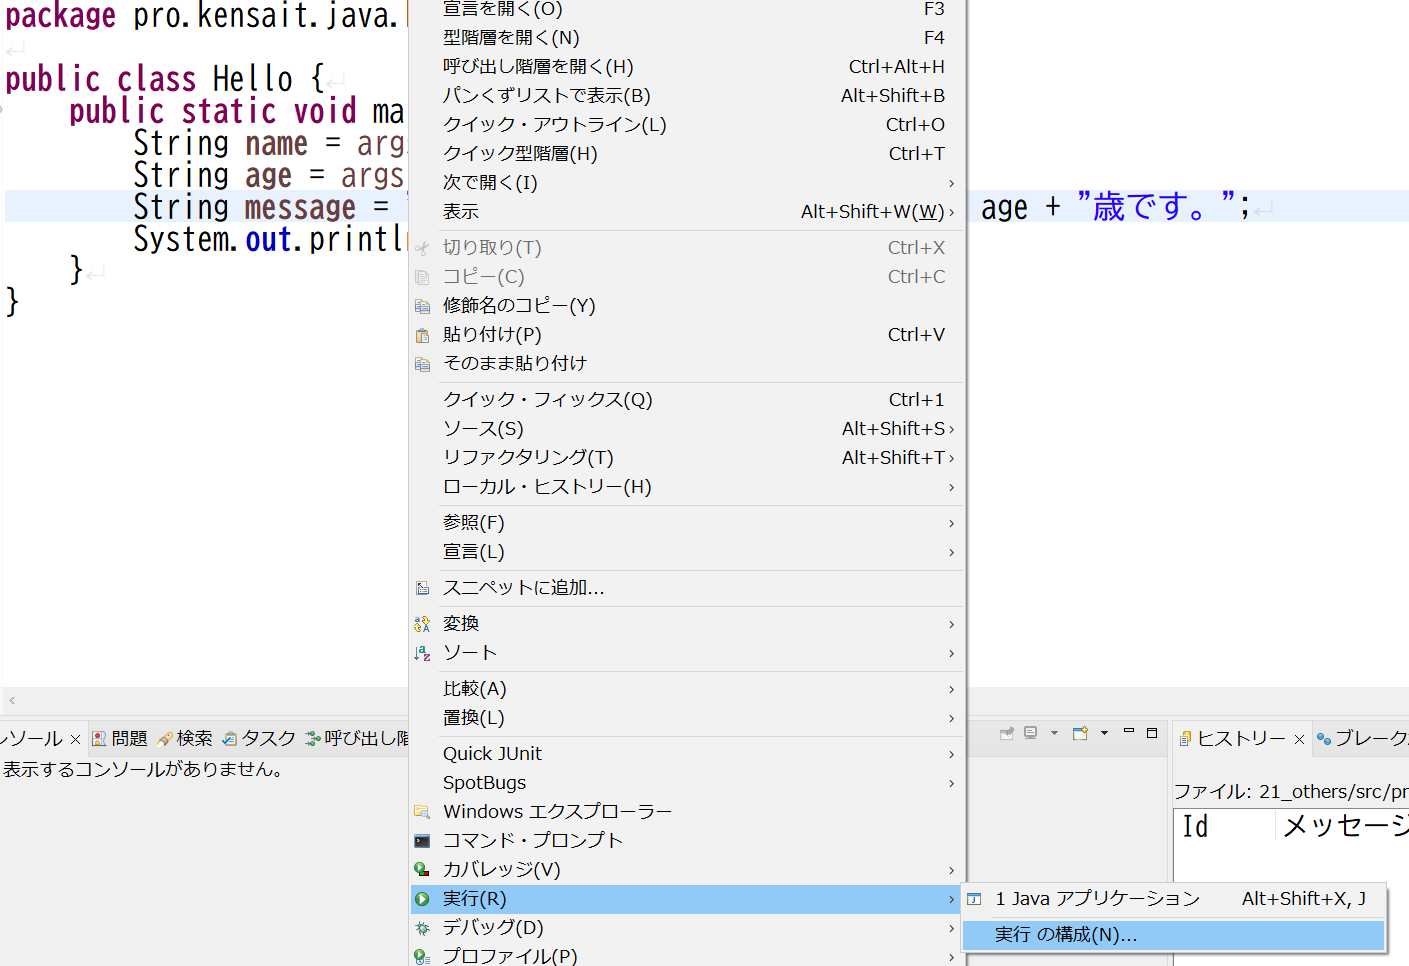The height and width of the screenshot is (966, 1409).
Task: Click the ヒストリー tab icon
Action: point(1187,738)
